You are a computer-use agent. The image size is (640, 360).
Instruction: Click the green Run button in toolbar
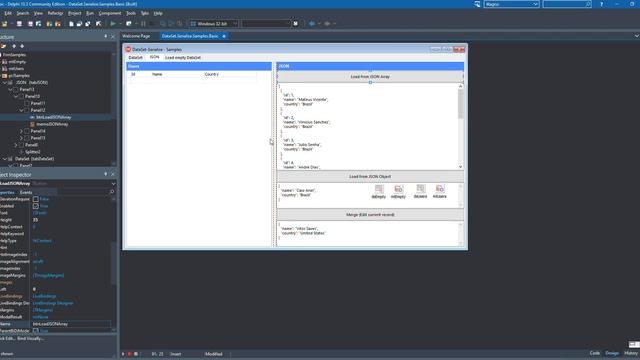(113, 24)
